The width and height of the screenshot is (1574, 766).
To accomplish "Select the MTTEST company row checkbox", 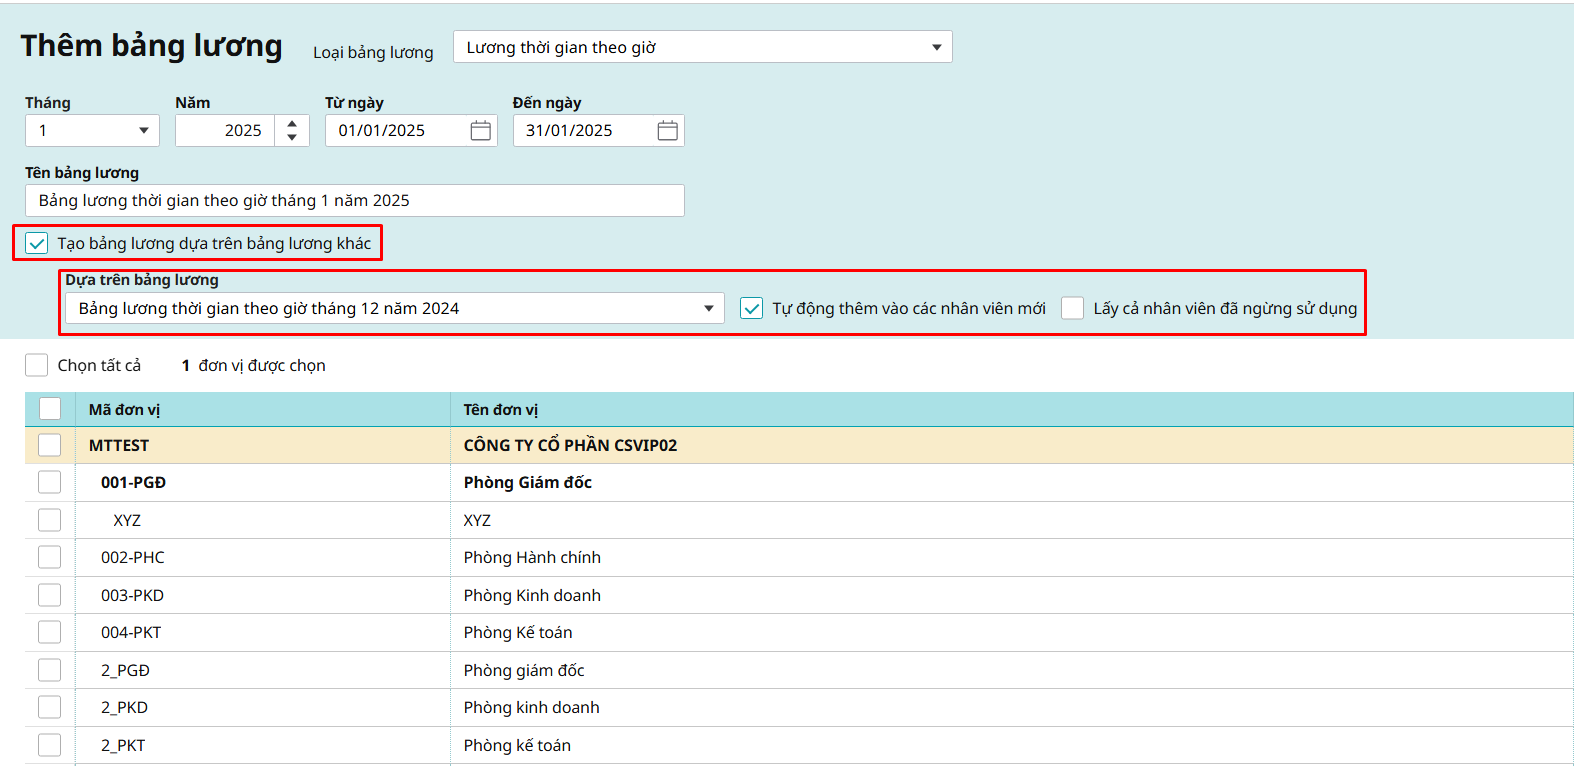I will click(50, 445).
